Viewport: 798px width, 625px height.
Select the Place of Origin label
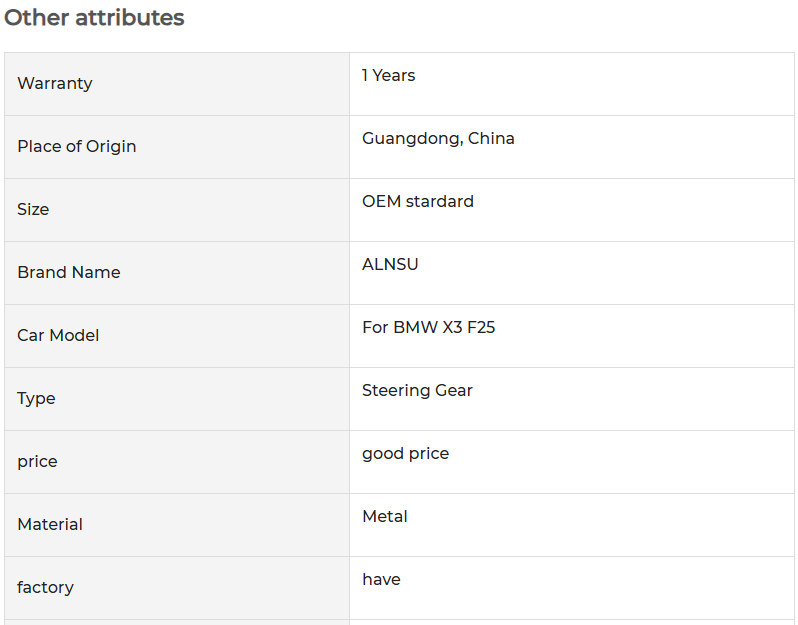(77, 147)
